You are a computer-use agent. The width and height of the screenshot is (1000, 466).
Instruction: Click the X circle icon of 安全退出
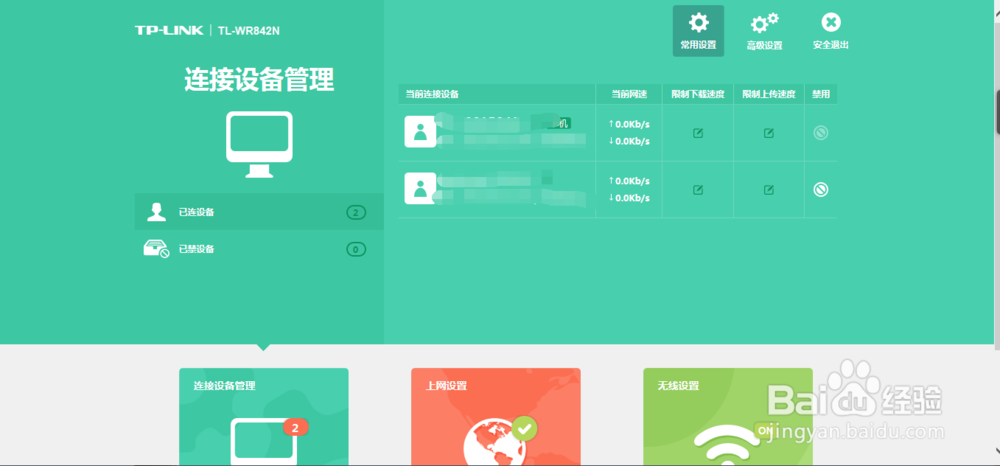click(830, 23)
